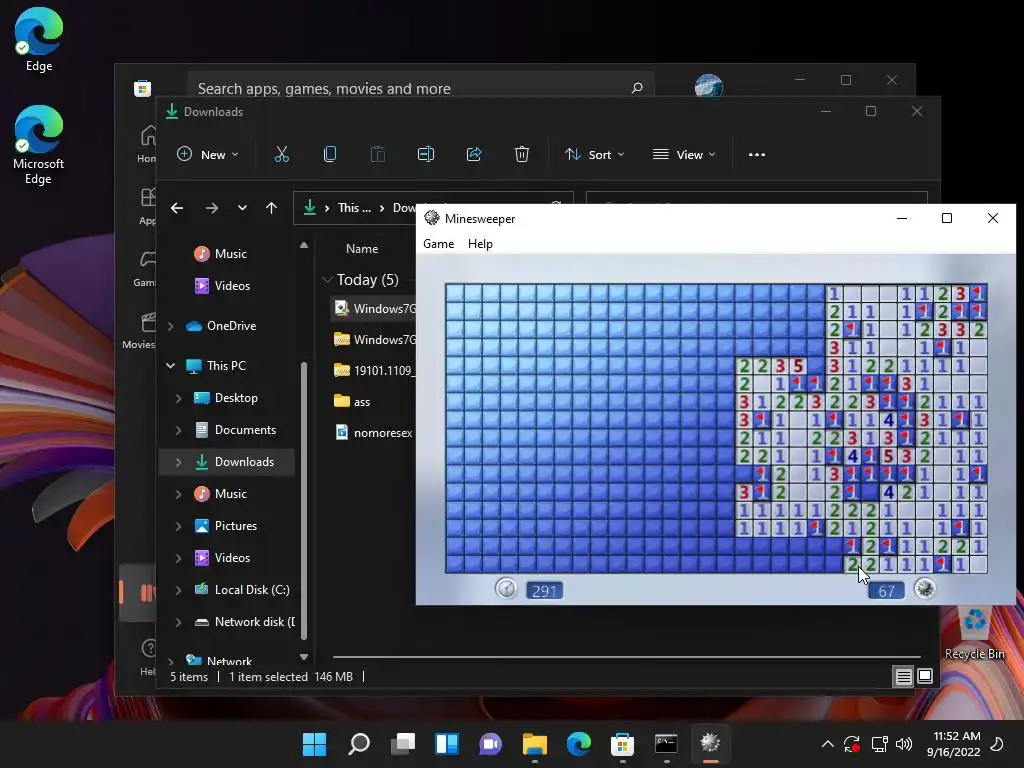Image resolution: width=1024 pixels, height=768 pixels.
Task: Click the Paste clipboard icon in File Explorer
Action: click(x=377, y=155)
